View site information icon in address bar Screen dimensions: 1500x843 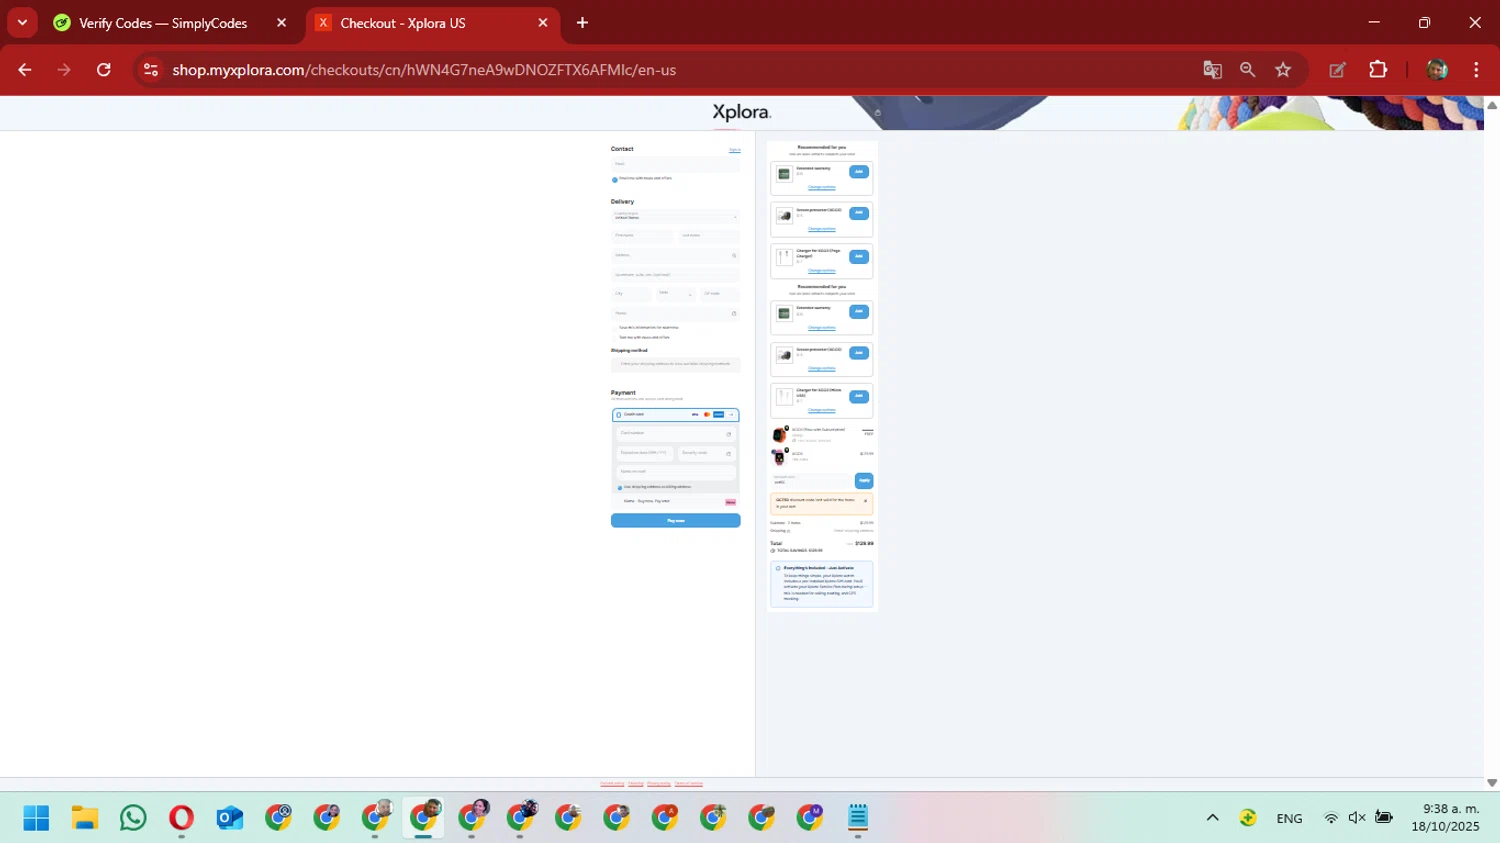coord(151,70)
